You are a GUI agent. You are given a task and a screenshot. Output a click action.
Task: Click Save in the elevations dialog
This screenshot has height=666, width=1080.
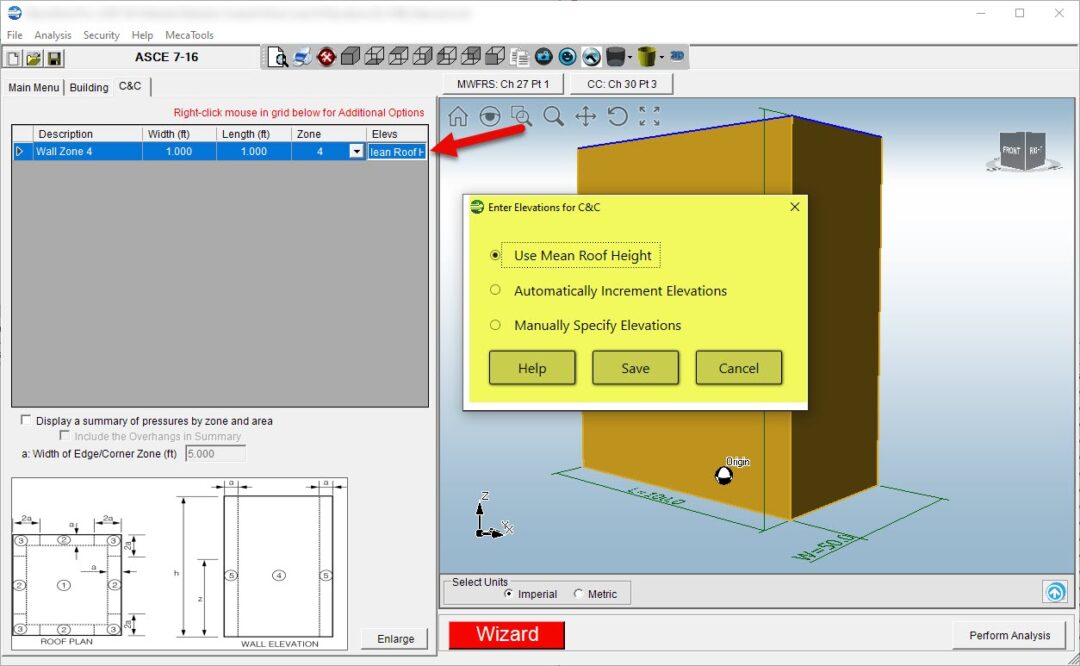pyautogui.click(x=635, y=368)
